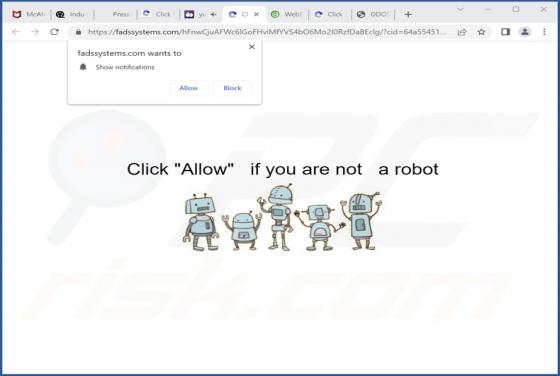Close the active tab
The image size is (560, 376).
pos(256,14)
